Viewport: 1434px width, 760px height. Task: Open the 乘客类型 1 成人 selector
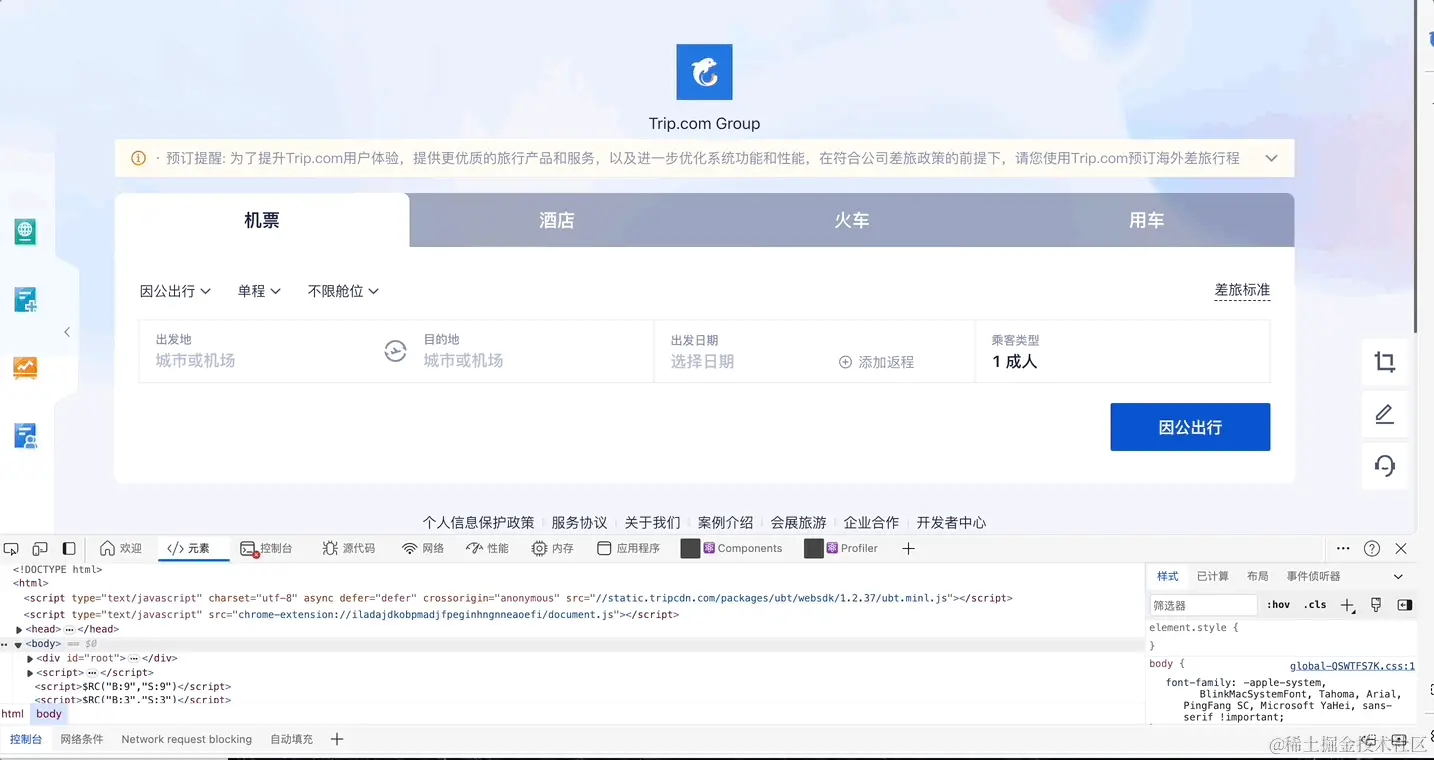coord(1122,351)
